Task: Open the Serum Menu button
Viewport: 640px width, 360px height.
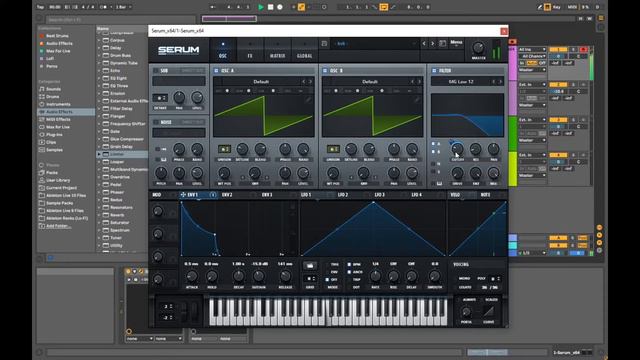Action: point(456,43)
